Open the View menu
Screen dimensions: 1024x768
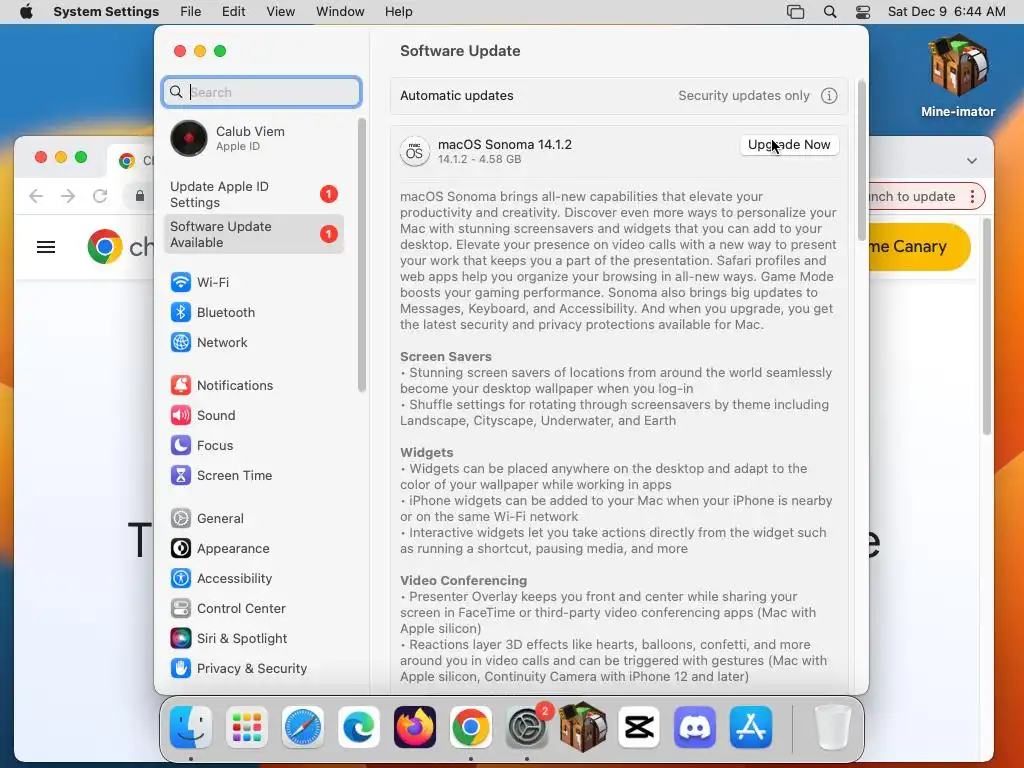pyautogui.click(x=280, y=12)
